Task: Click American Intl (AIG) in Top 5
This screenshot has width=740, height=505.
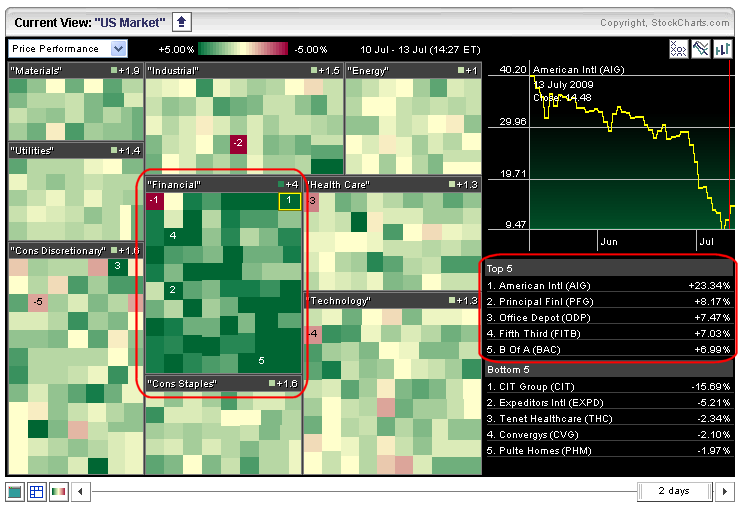Action: (608, 286)
